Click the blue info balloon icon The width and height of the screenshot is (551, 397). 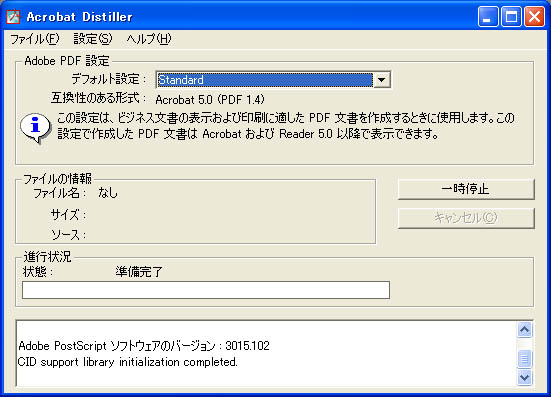35,128
